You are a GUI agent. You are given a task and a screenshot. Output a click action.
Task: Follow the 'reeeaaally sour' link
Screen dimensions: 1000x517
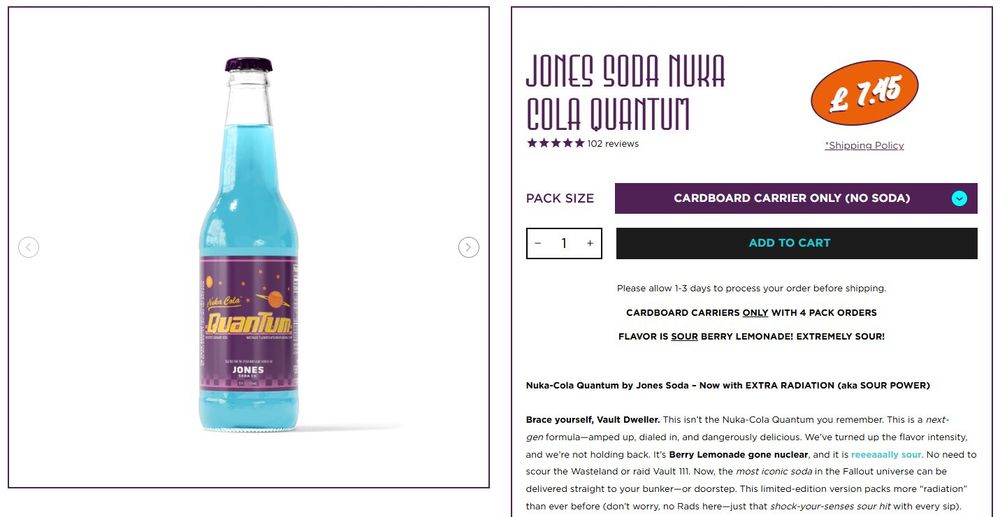coord(886,455)
